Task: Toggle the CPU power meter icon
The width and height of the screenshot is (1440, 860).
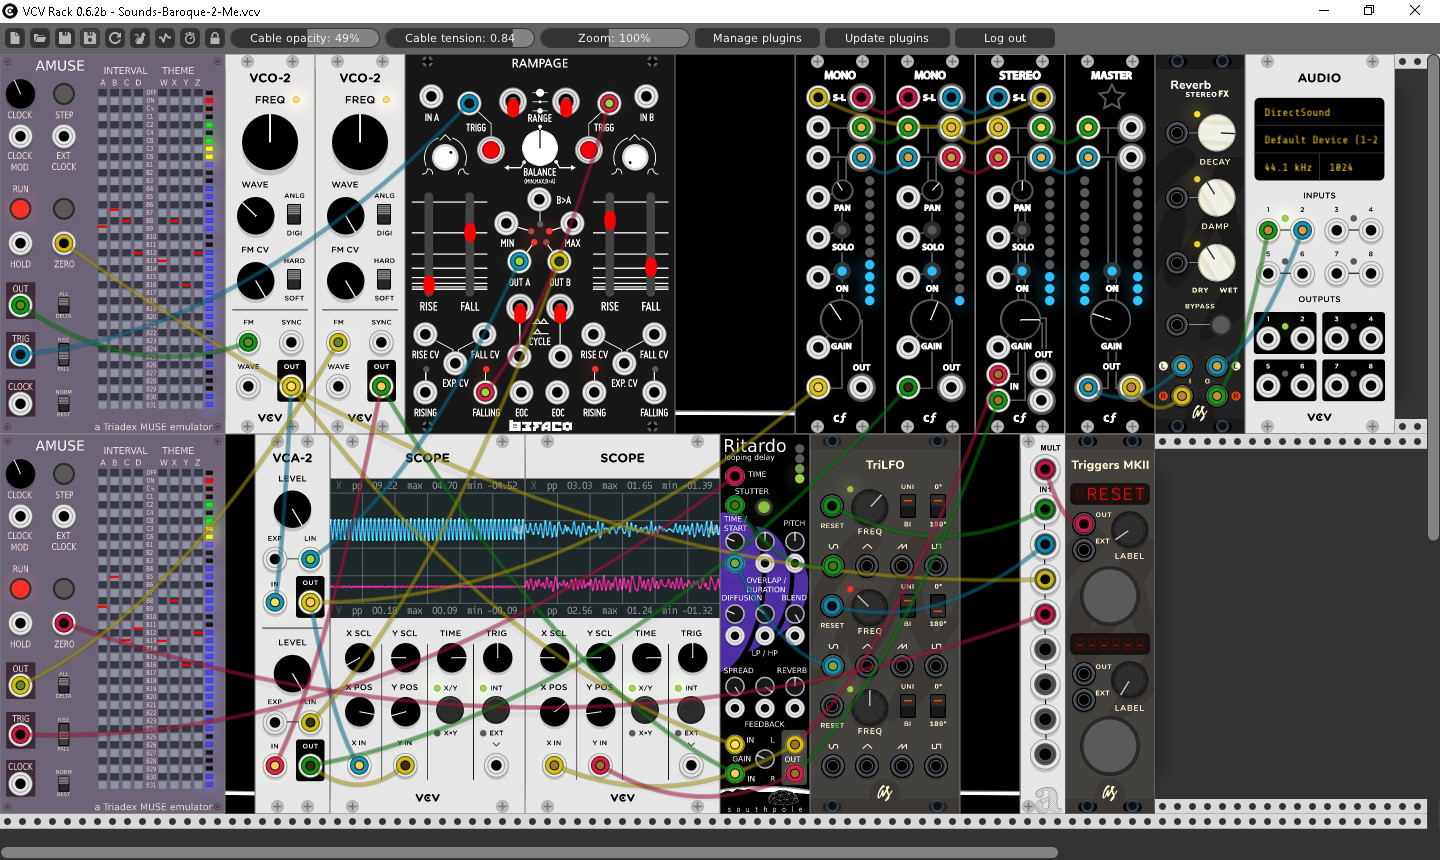Action: click(x=165, y=38)
